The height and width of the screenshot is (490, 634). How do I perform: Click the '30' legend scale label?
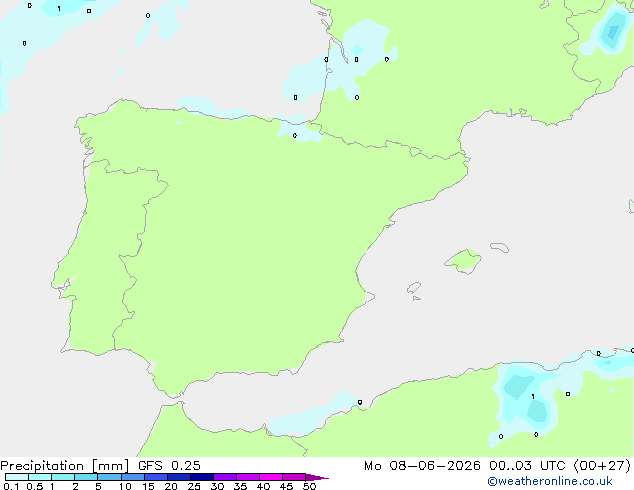pos(217,486)
